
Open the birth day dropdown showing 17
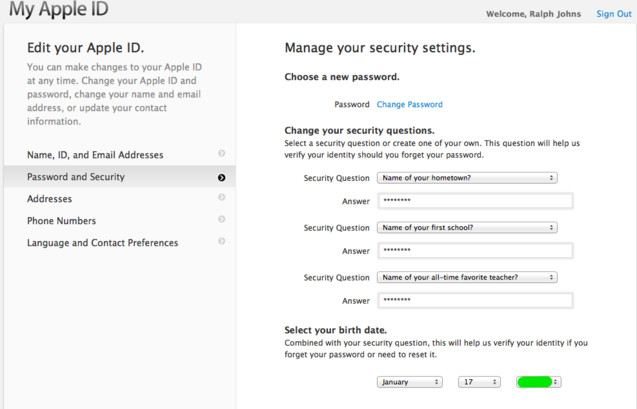click(479, 382)
